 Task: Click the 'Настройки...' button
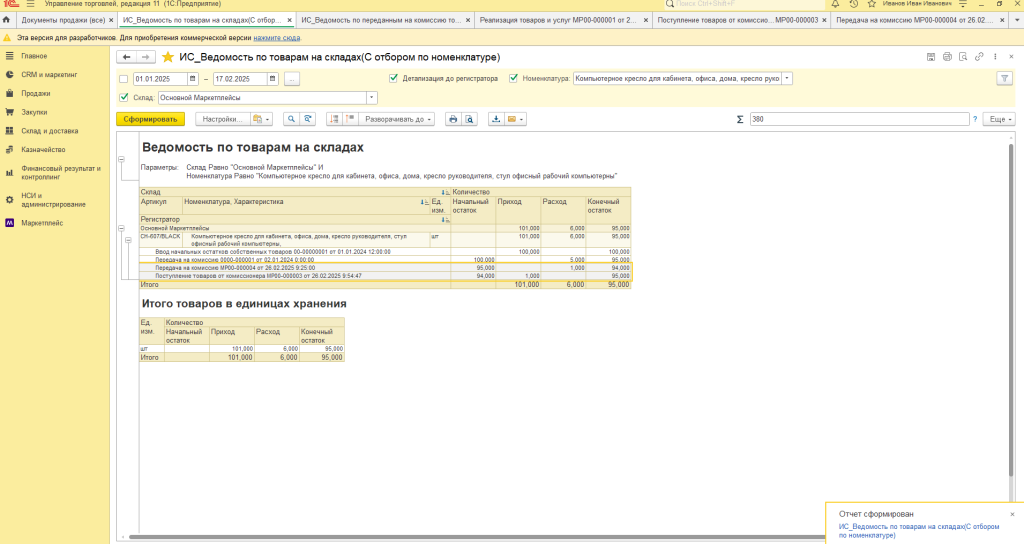click(x=223, y=120)
